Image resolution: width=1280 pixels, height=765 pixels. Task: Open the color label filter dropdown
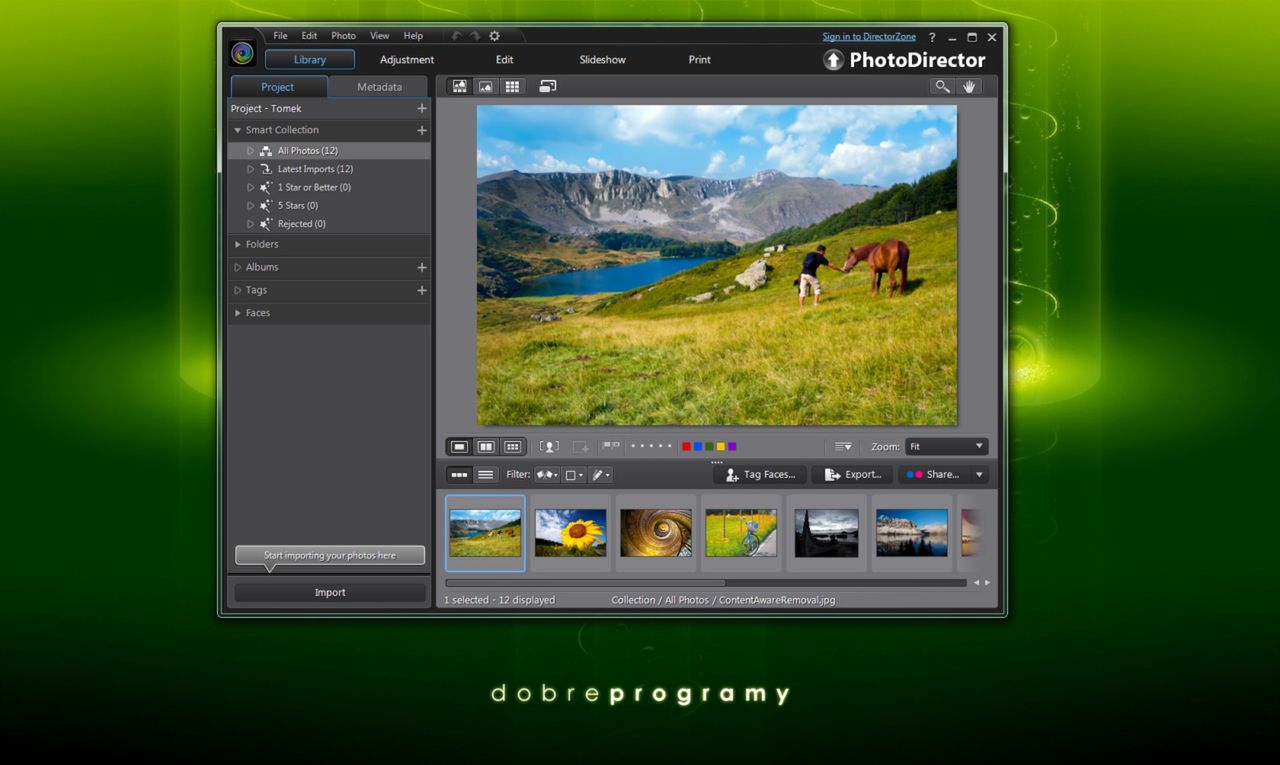(574, 475)
